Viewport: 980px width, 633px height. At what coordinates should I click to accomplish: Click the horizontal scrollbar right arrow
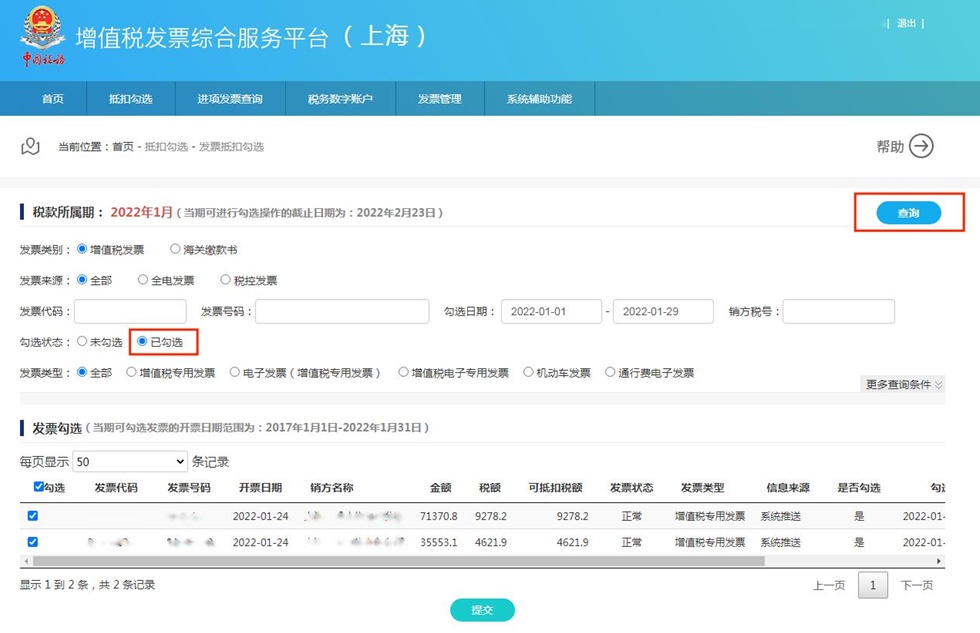[x=938, y=562]
